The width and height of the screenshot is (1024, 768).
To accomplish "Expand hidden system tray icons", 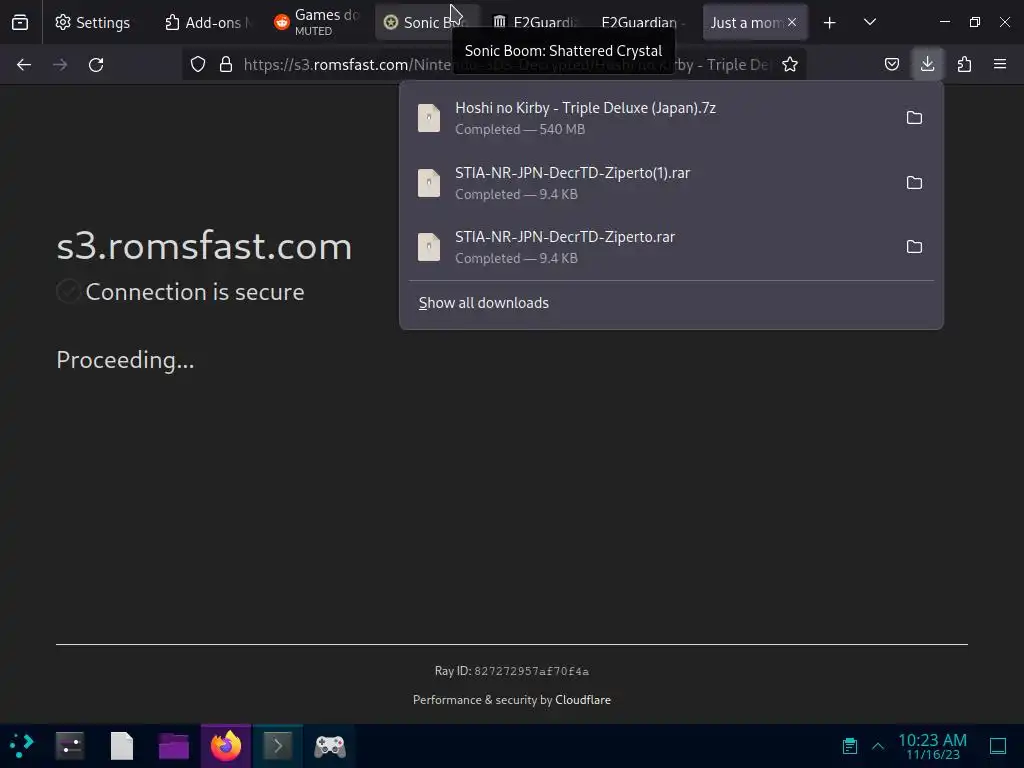I will point(878,746).
